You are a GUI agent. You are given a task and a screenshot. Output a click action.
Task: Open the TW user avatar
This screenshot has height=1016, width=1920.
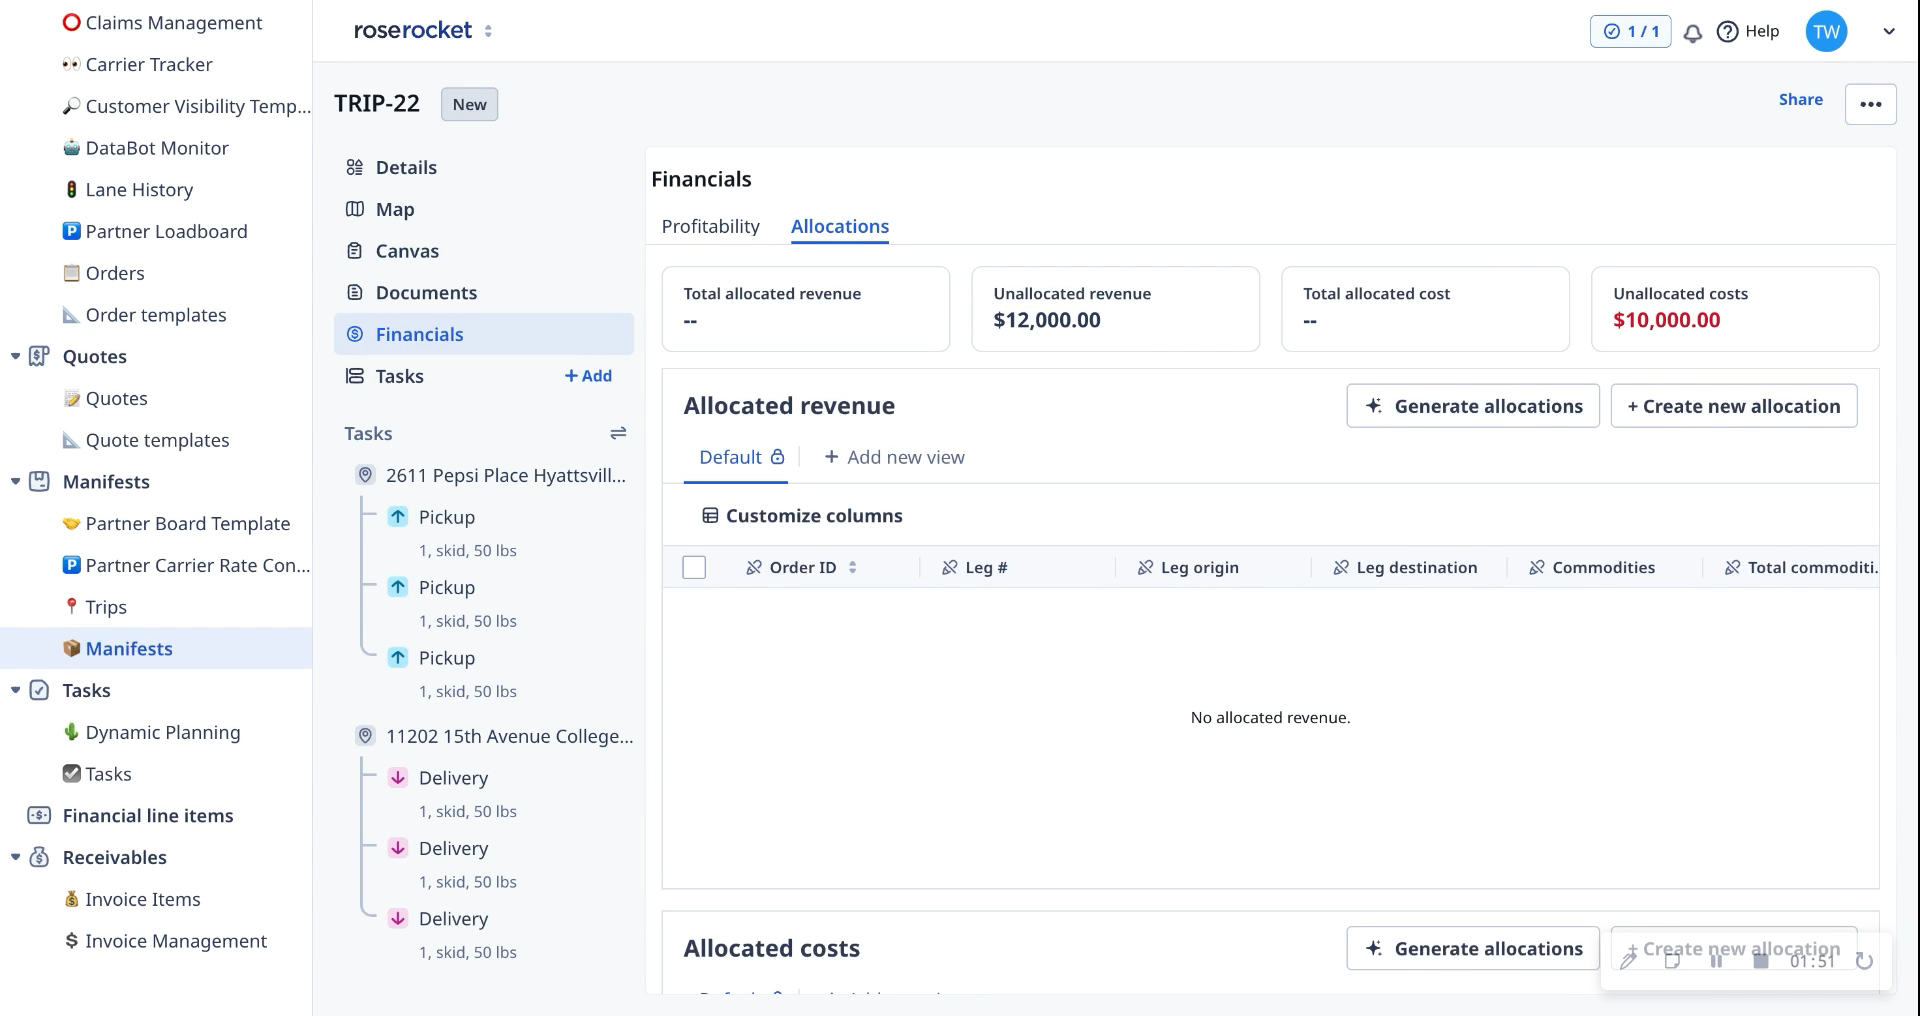coord(1826,32)
